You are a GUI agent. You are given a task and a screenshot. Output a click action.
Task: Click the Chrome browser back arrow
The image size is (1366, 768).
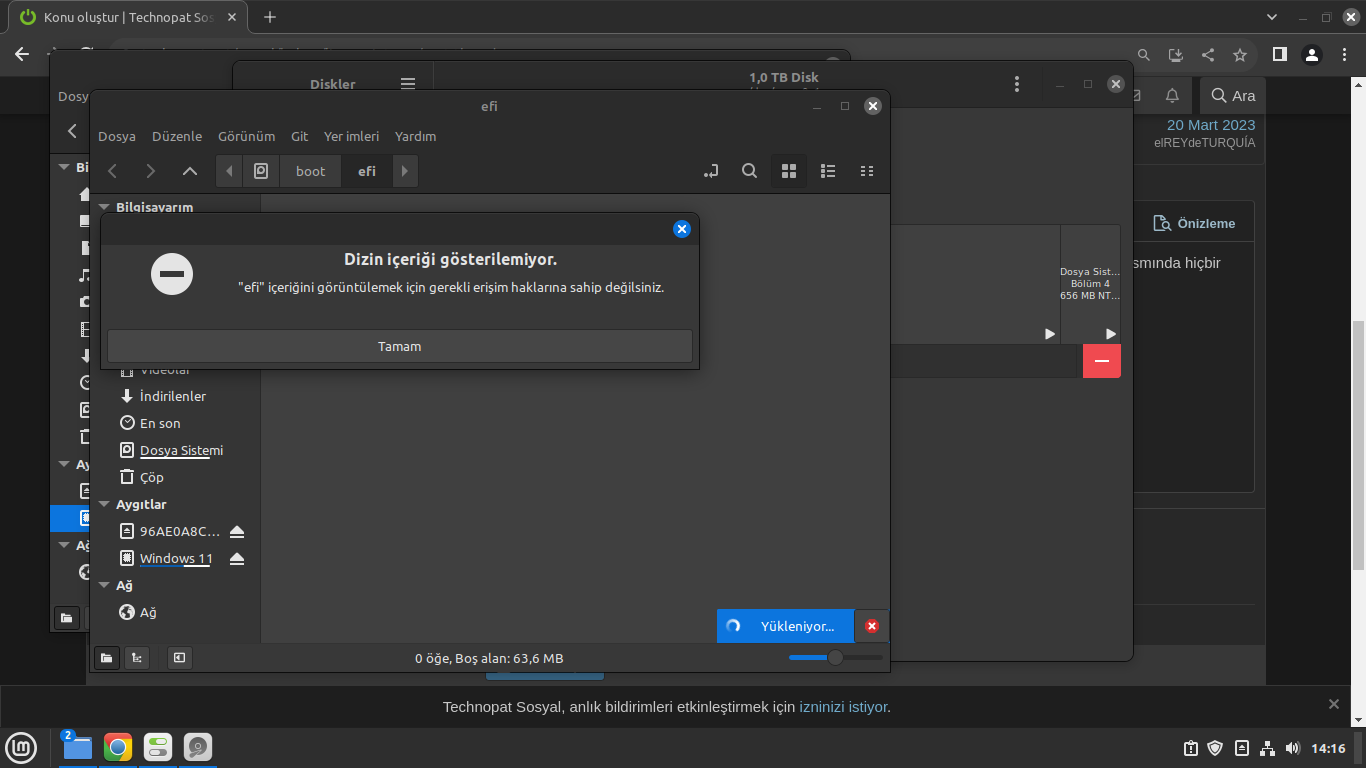[x=22, y=55]
